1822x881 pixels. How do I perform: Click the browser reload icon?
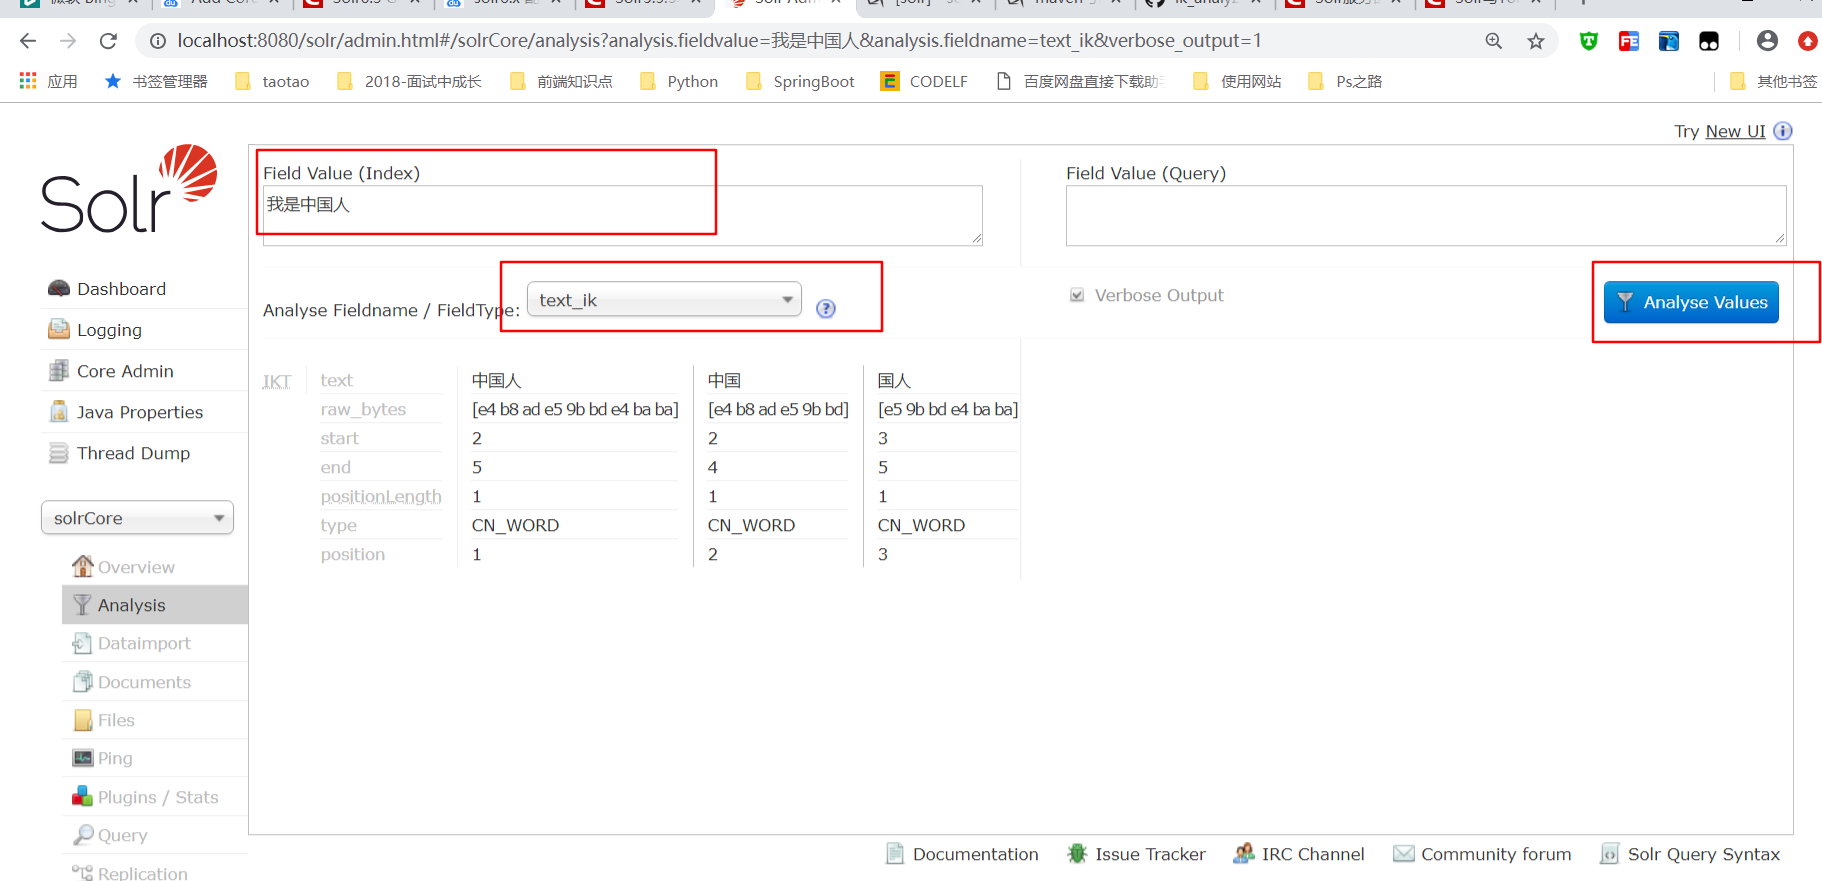click(108, 40)
